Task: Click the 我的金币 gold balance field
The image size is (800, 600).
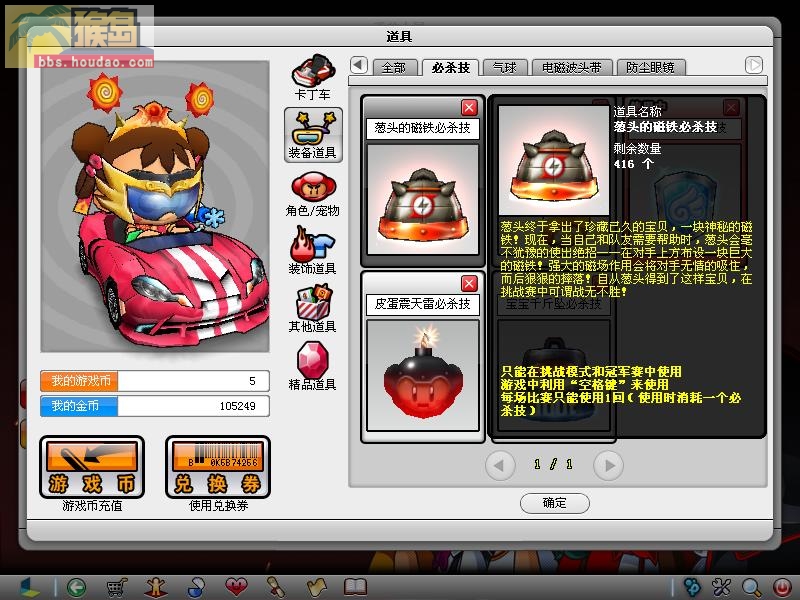Action: (155, 406)
